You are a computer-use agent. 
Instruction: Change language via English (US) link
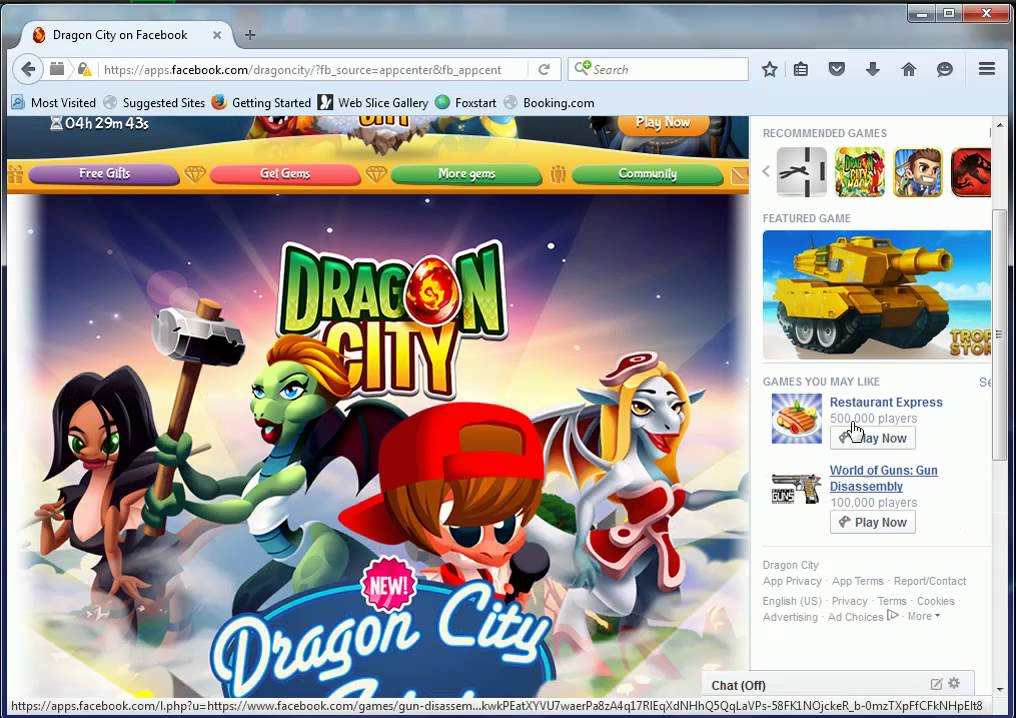(792, 601)
